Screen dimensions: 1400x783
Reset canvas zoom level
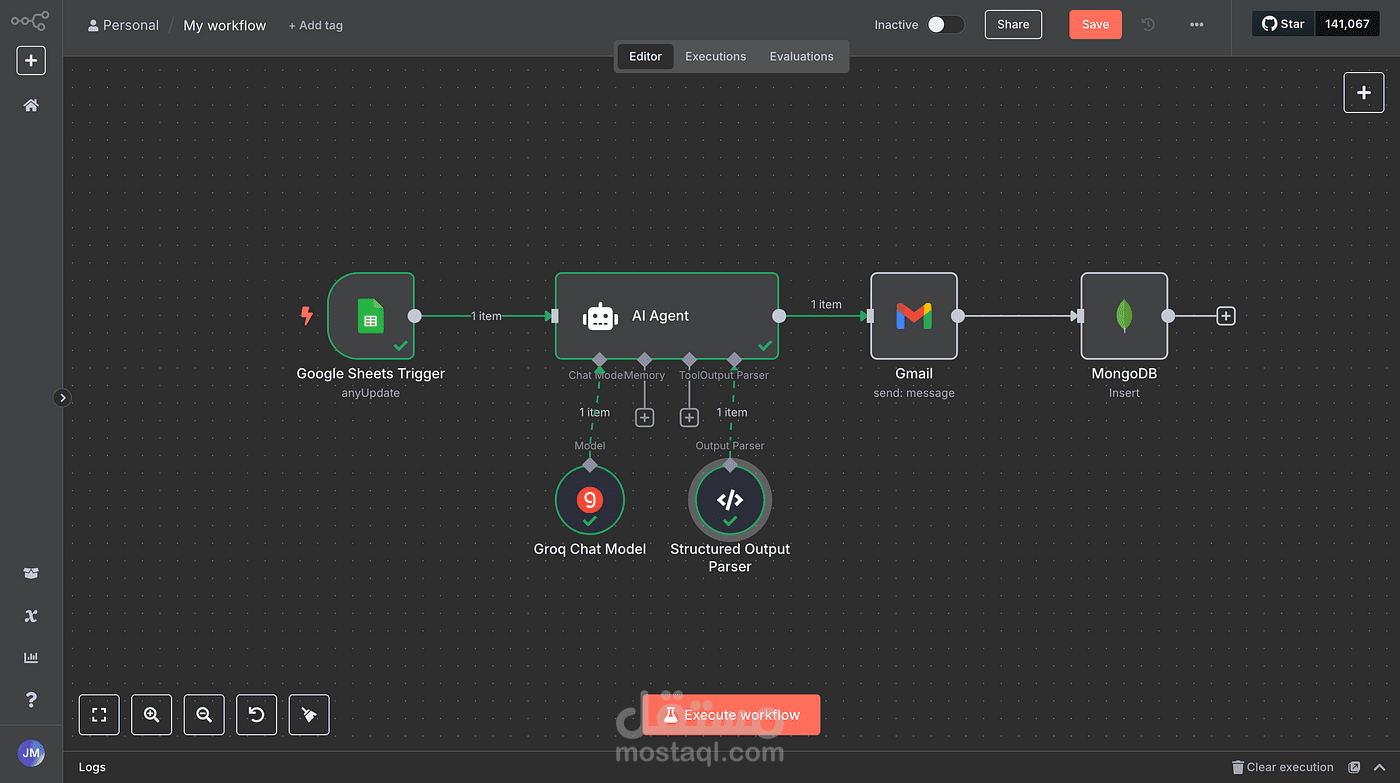click(x=256, y=715)
